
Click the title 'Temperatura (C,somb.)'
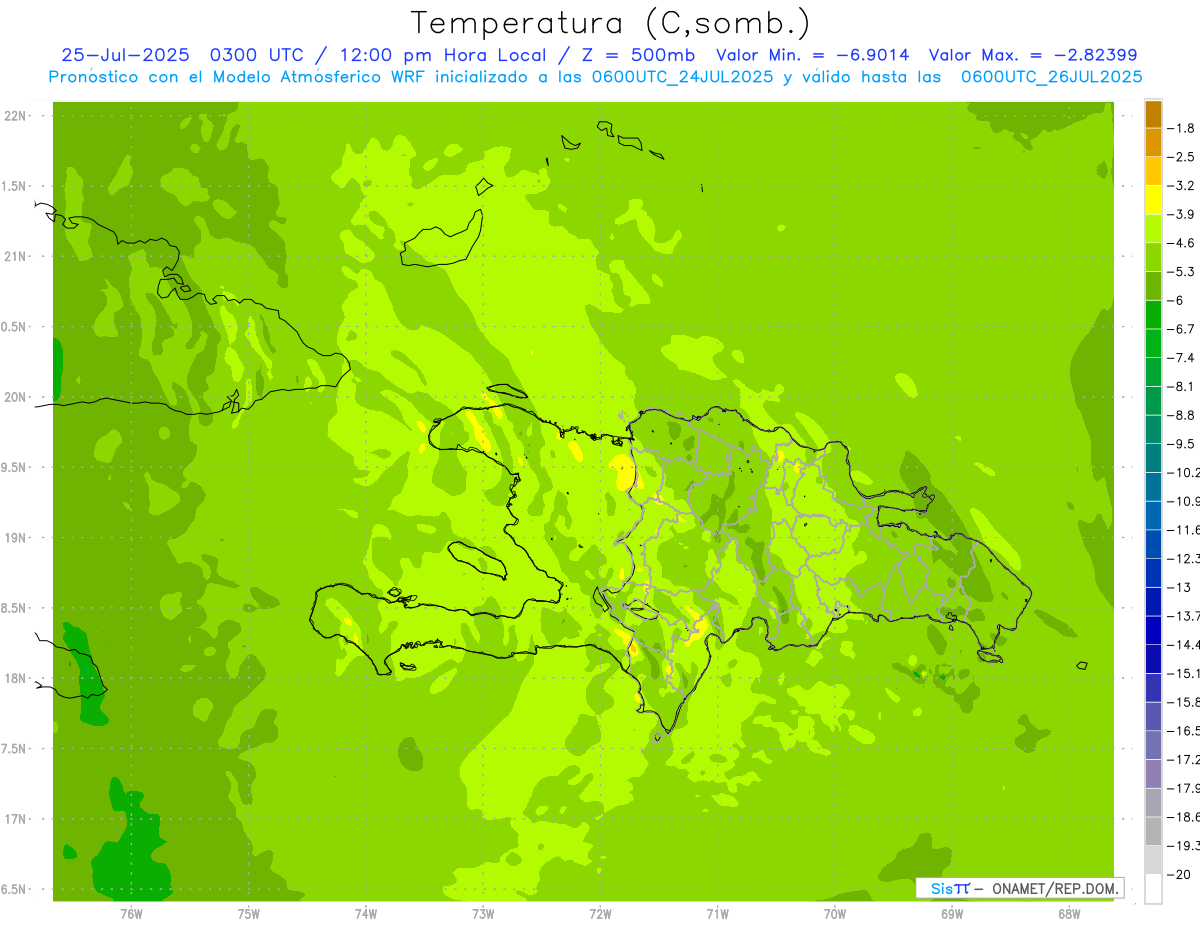(611, 23)
